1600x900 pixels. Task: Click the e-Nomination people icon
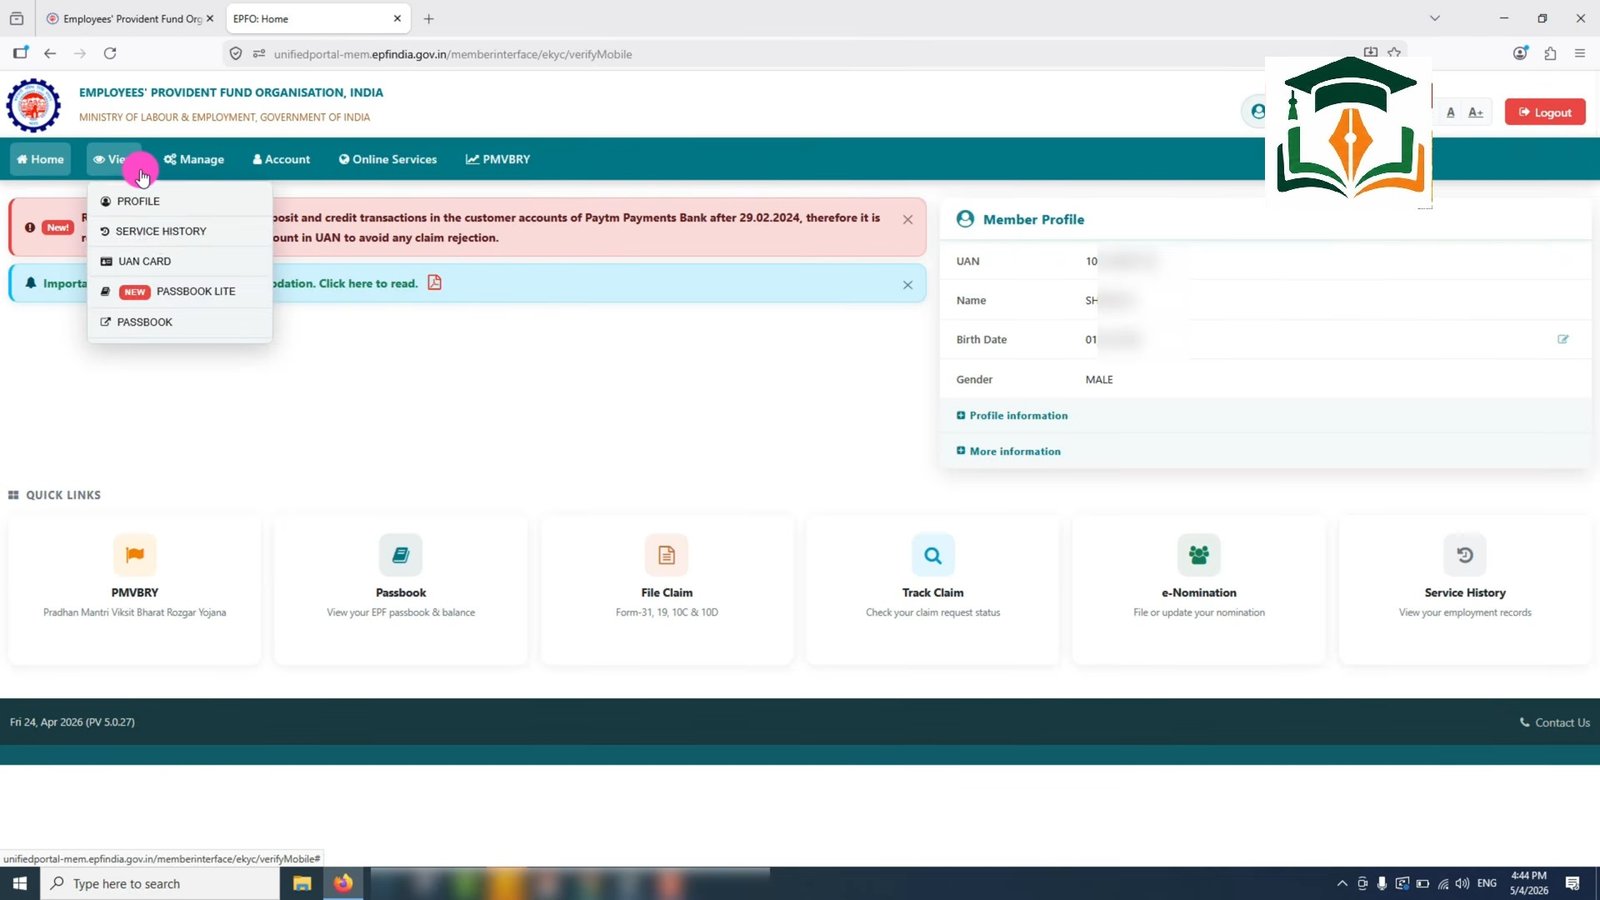1199,555
